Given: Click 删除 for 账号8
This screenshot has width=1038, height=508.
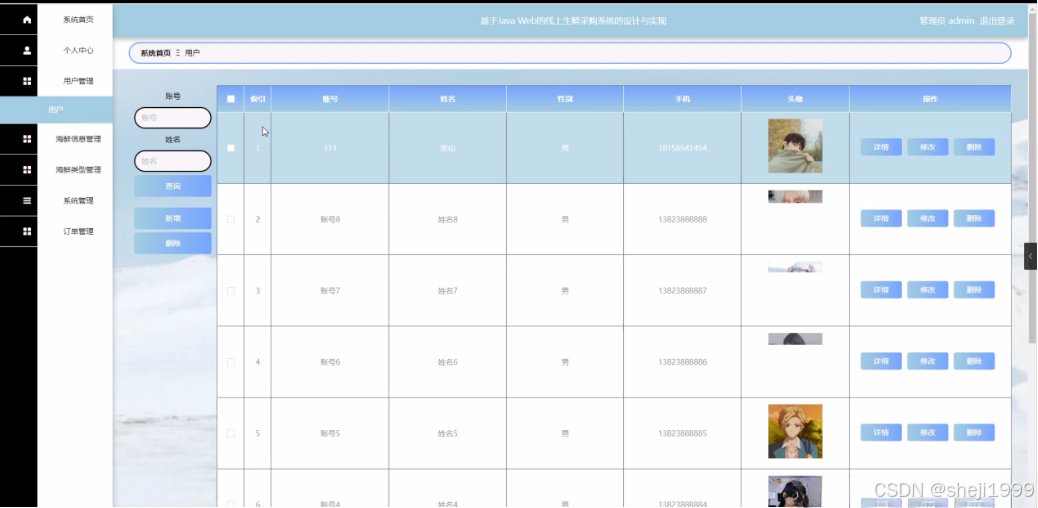Looking at the screenshot, I should point(974,219).
